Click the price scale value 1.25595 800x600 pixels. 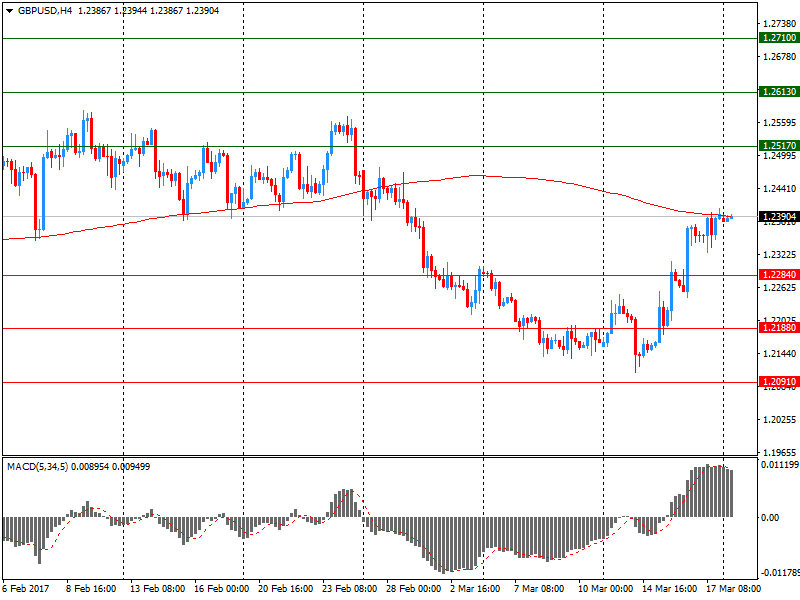coord(780,122)
